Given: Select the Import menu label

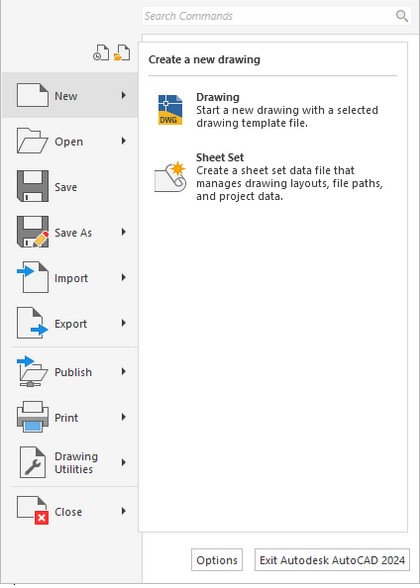Looking at the screenshot, I should (x=71, y=278).
